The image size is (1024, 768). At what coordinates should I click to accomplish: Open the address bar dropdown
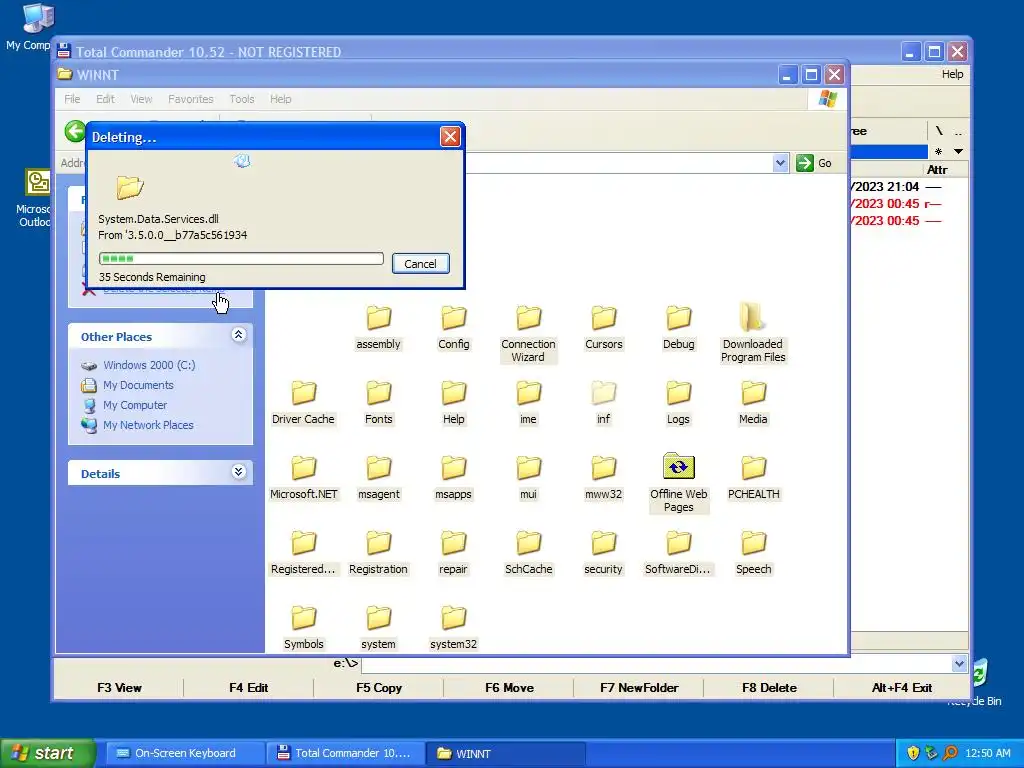pos(780,163)
